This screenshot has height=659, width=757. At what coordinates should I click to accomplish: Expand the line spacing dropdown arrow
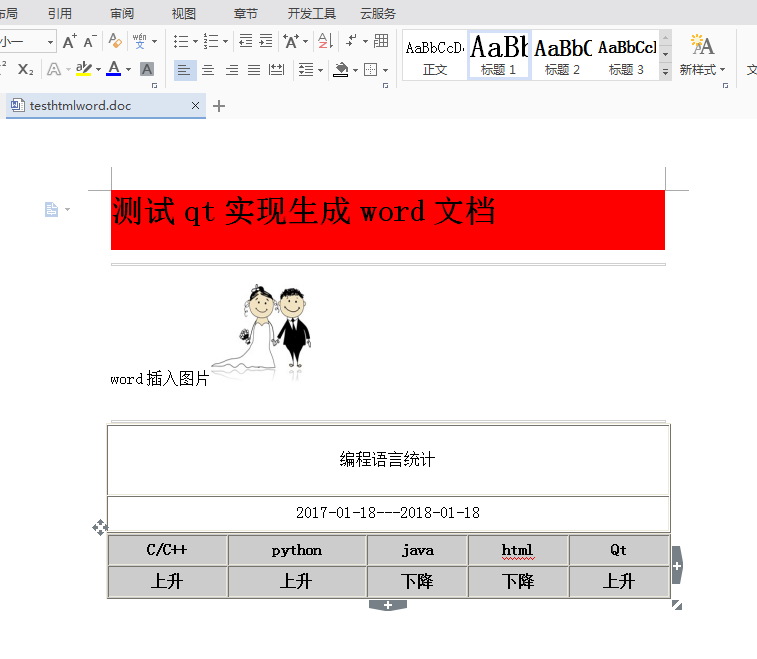[321, 70]
